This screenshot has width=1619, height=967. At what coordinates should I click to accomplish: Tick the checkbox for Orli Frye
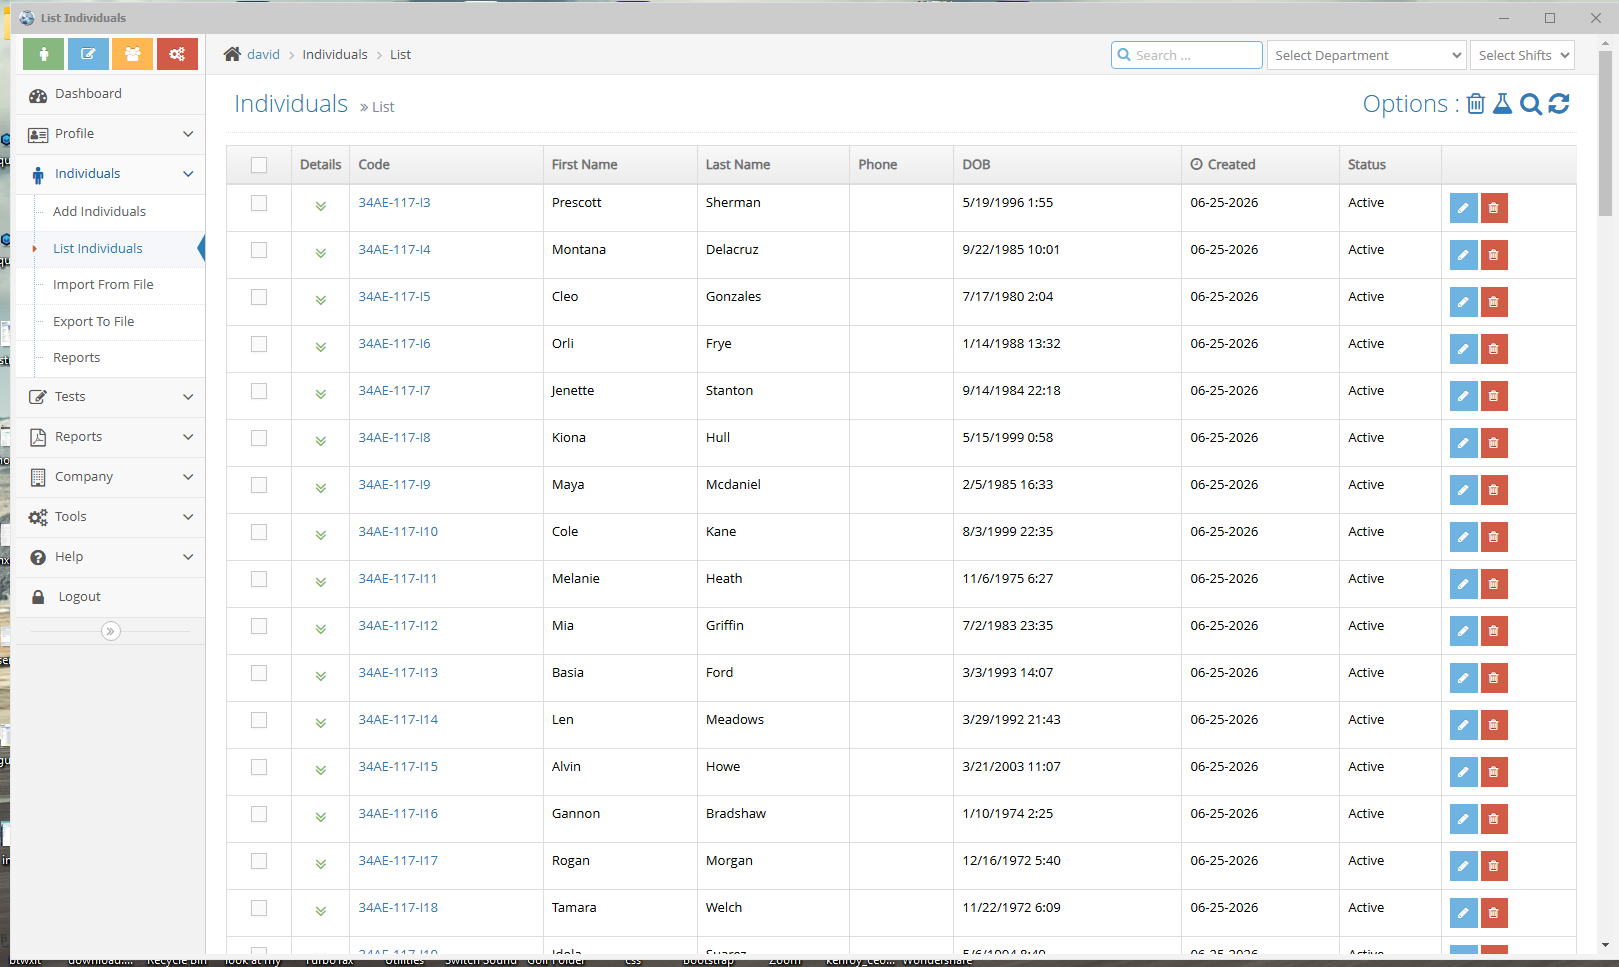(x=259, y=344)
